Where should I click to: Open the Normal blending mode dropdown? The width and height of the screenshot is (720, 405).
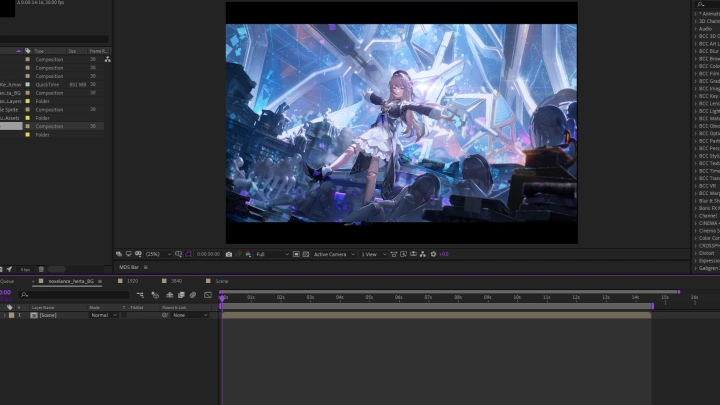pyautogui.click(x=104, y=315)
